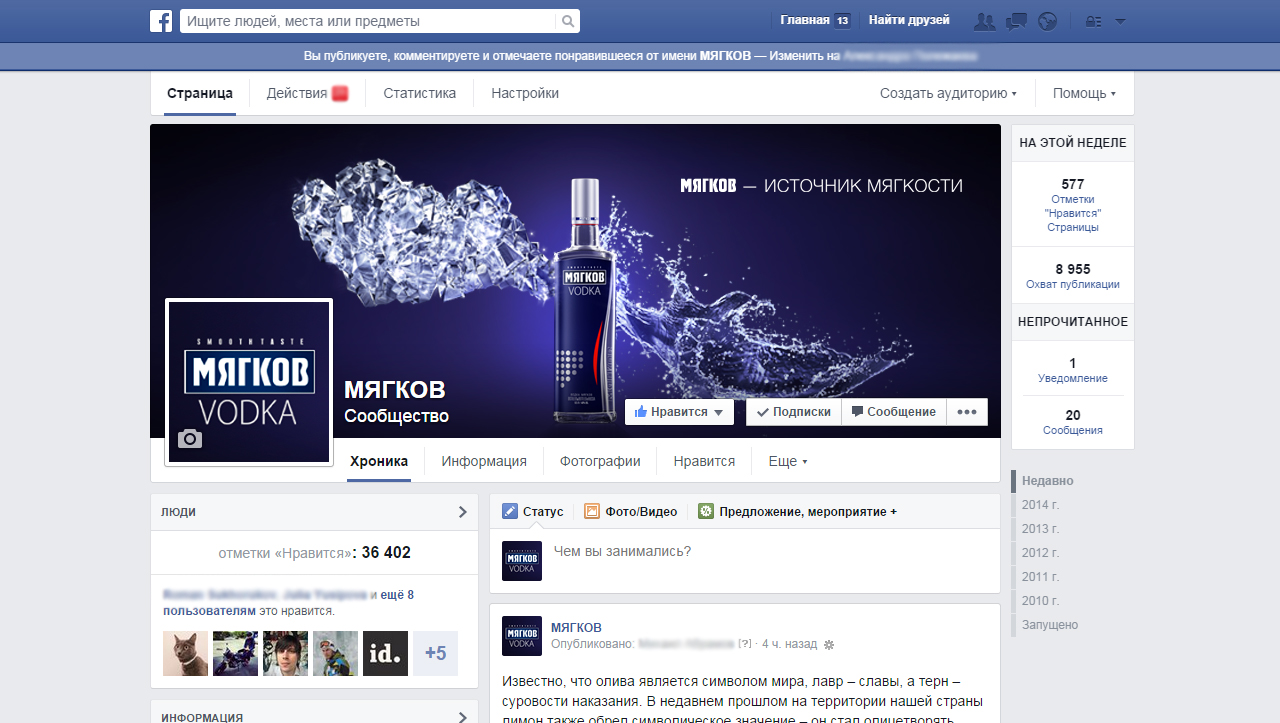Open the messages chat bubbles icon

(x=1016, y=21)
